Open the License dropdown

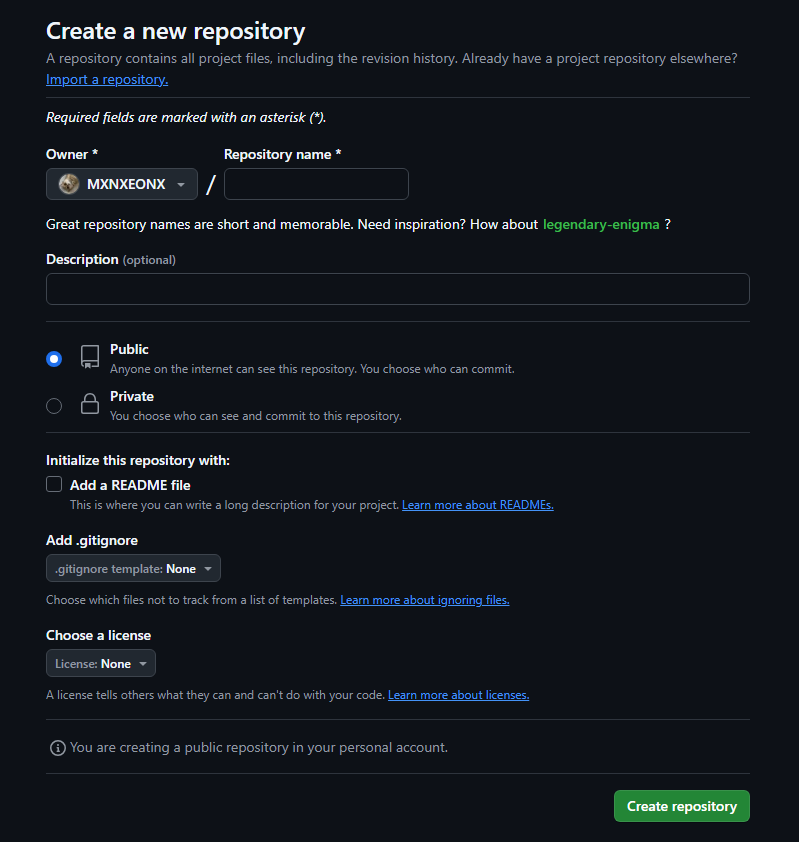tap(100, 662)
